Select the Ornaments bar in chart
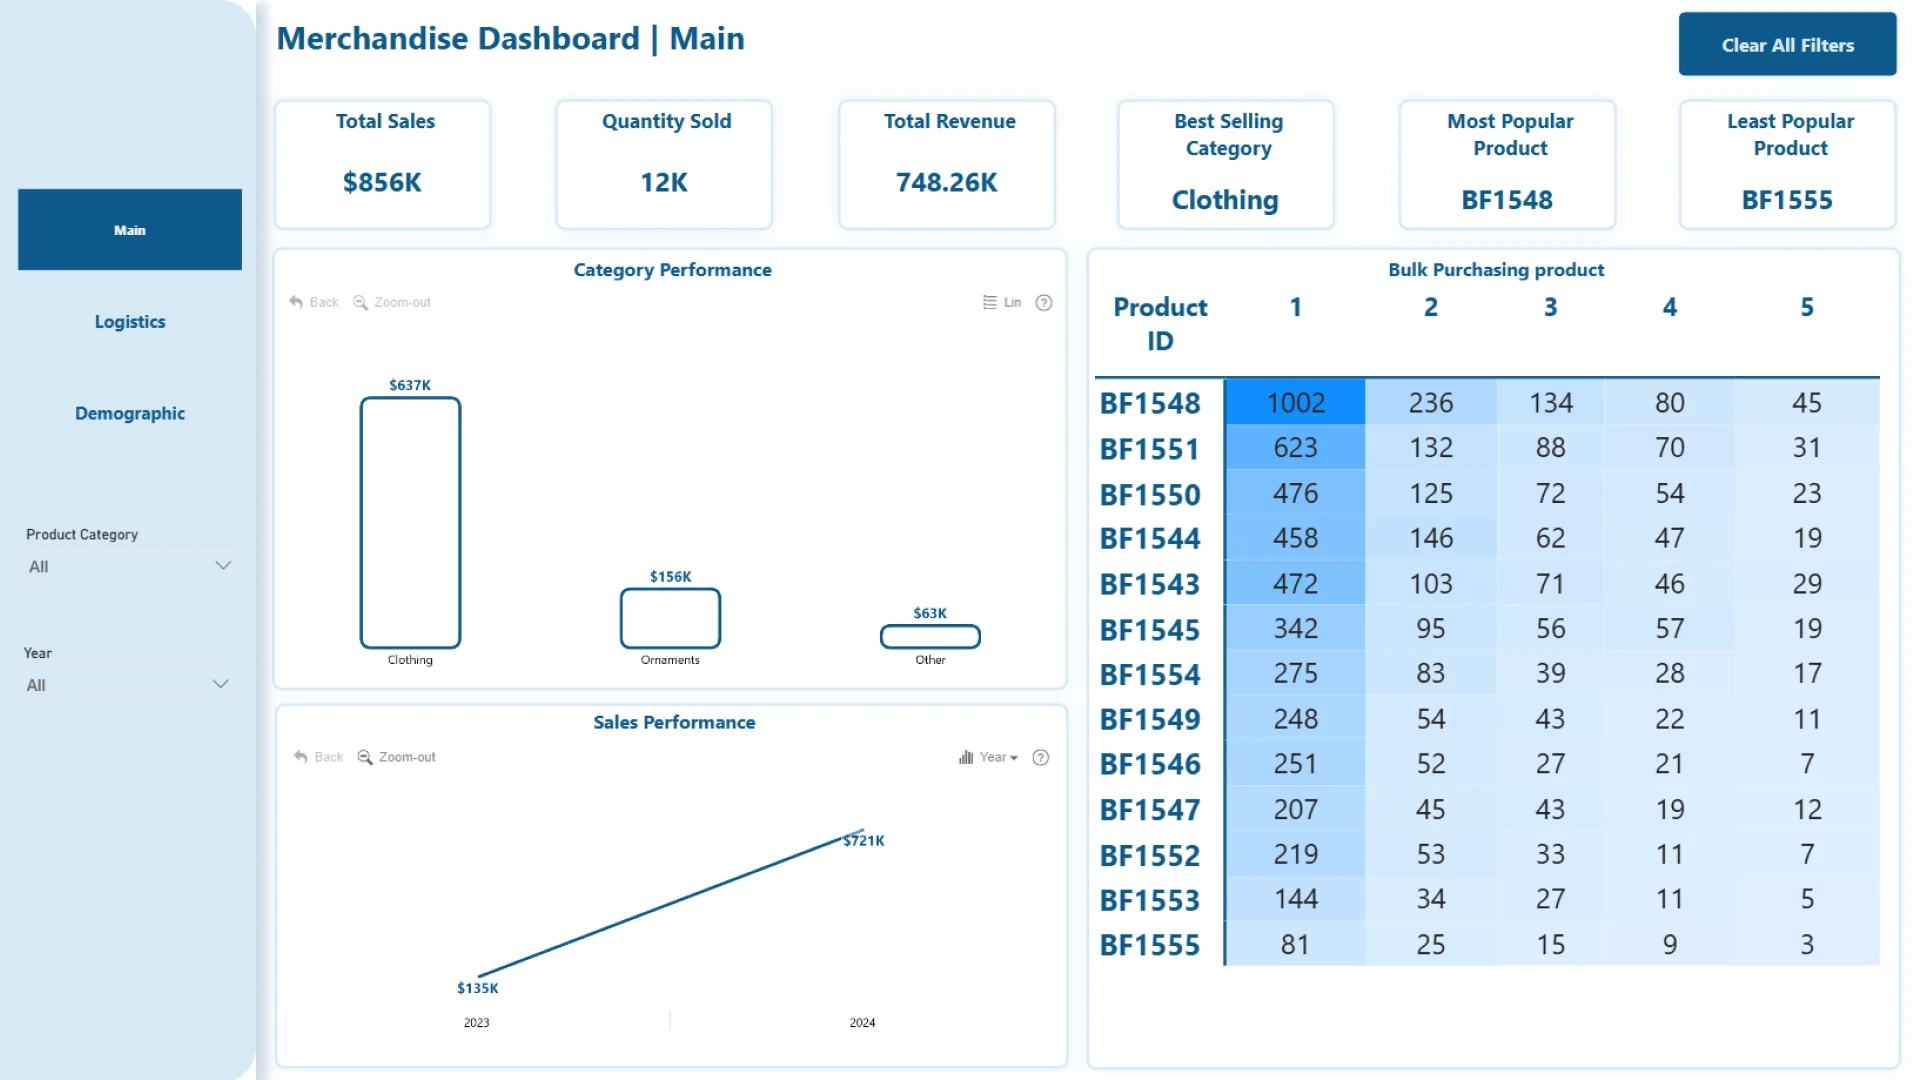Viewport: 1920px width, 1080px height. click(x=670, y=618)
